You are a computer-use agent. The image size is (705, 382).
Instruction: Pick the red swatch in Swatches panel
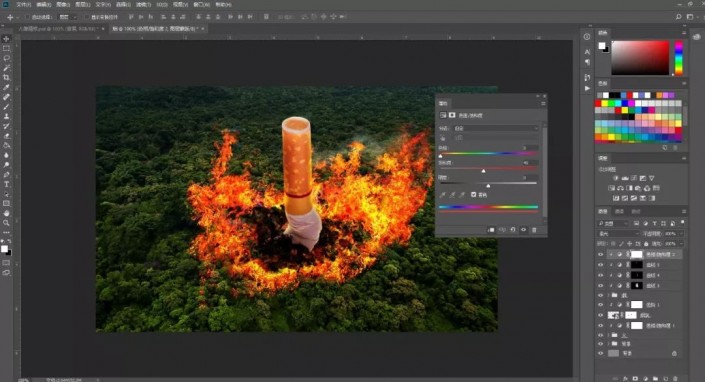pyautogui.click(x=598, y=103)
